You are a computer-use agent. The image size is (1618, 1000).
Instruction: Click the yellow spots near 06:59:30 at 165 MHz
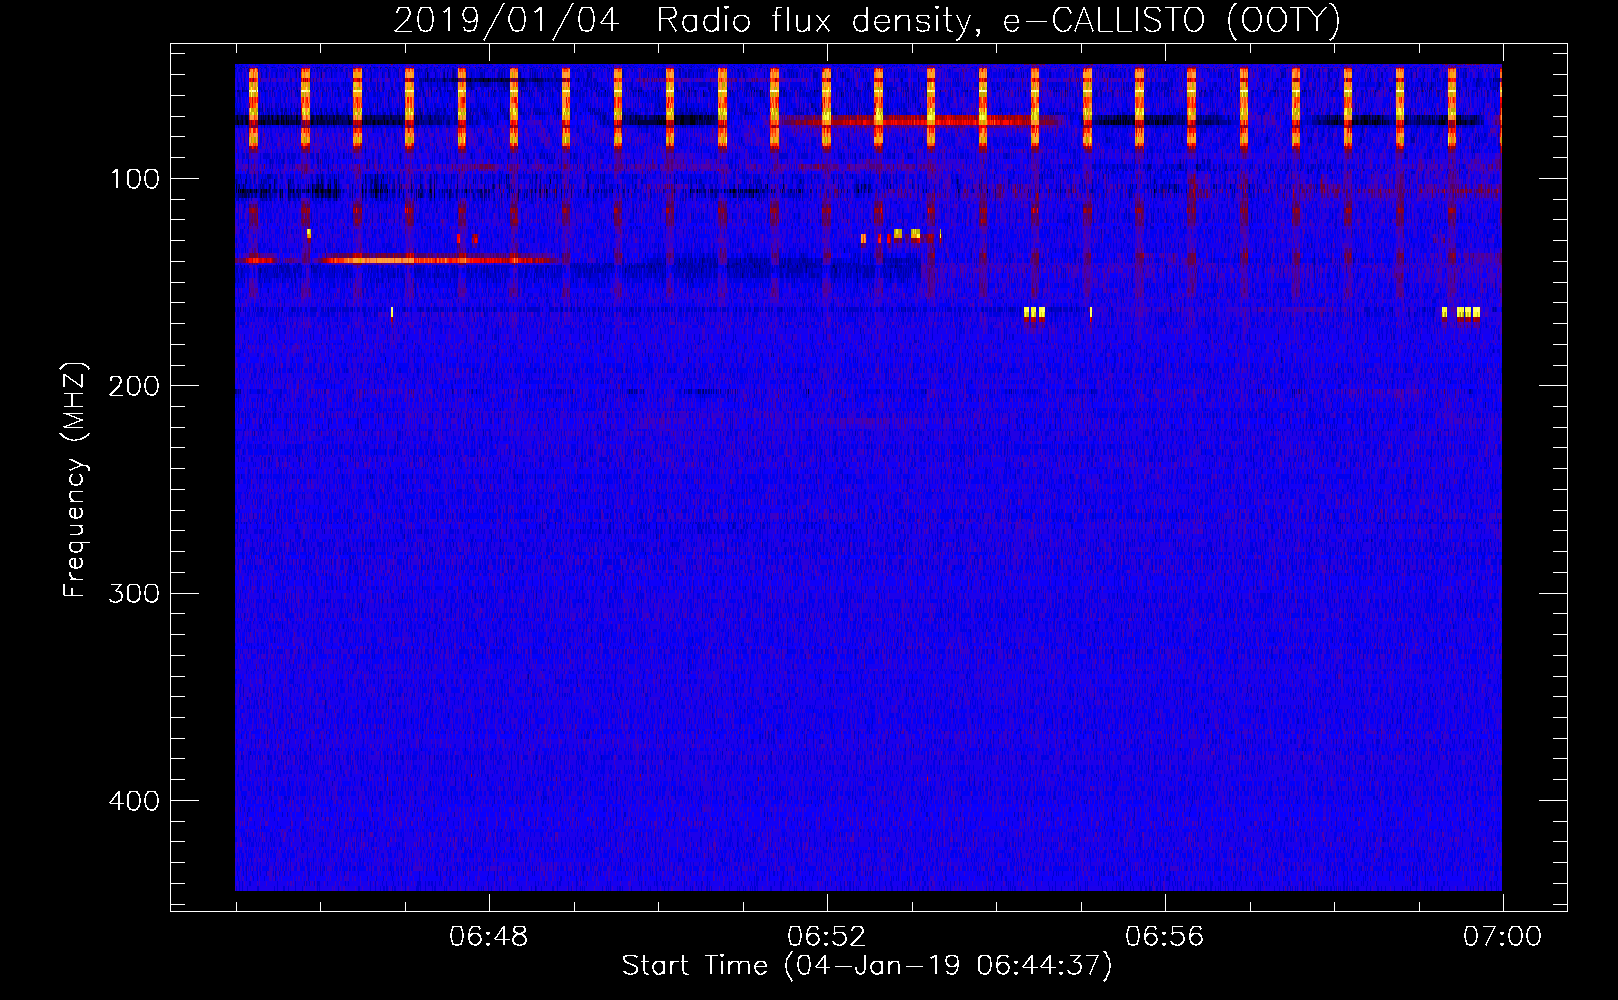[x=1461, y=312]
